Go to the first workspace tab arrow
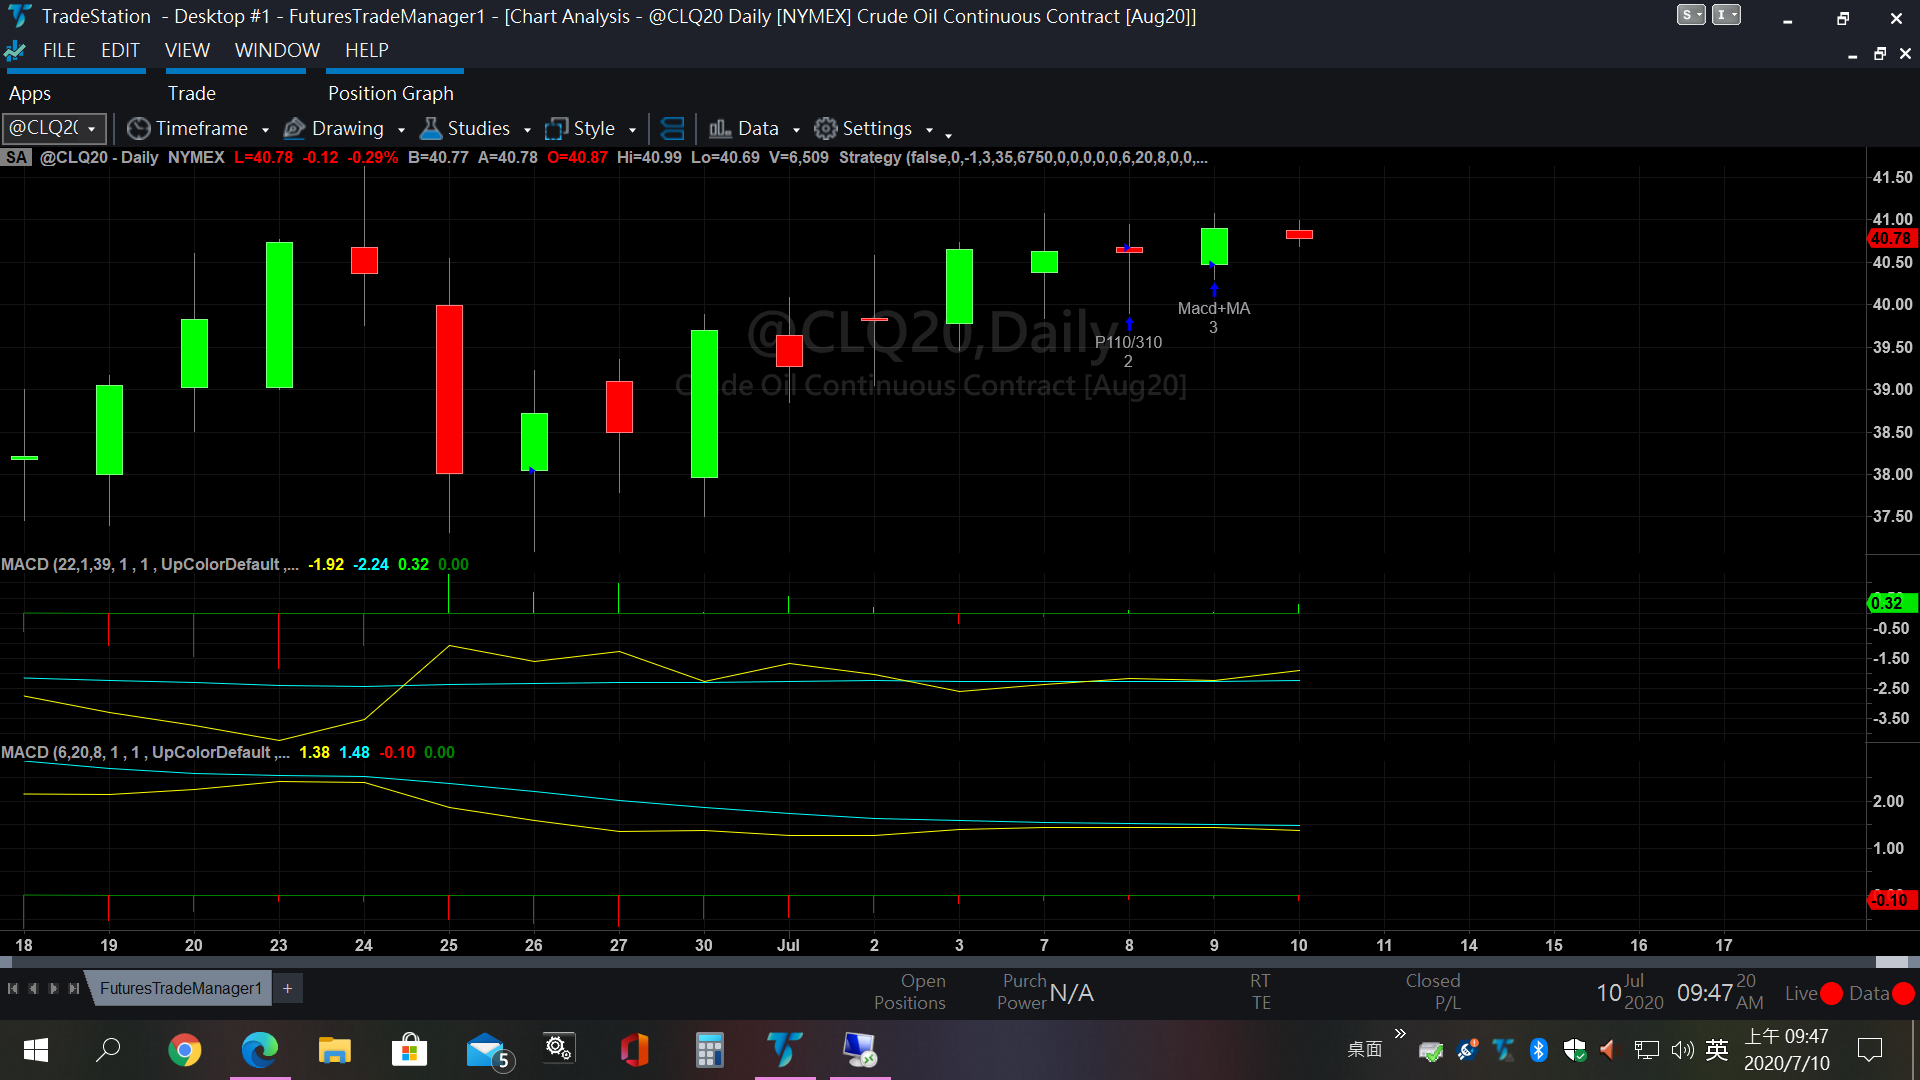This screenshot has height=1080, width=1920. click(x=13, y=988)
